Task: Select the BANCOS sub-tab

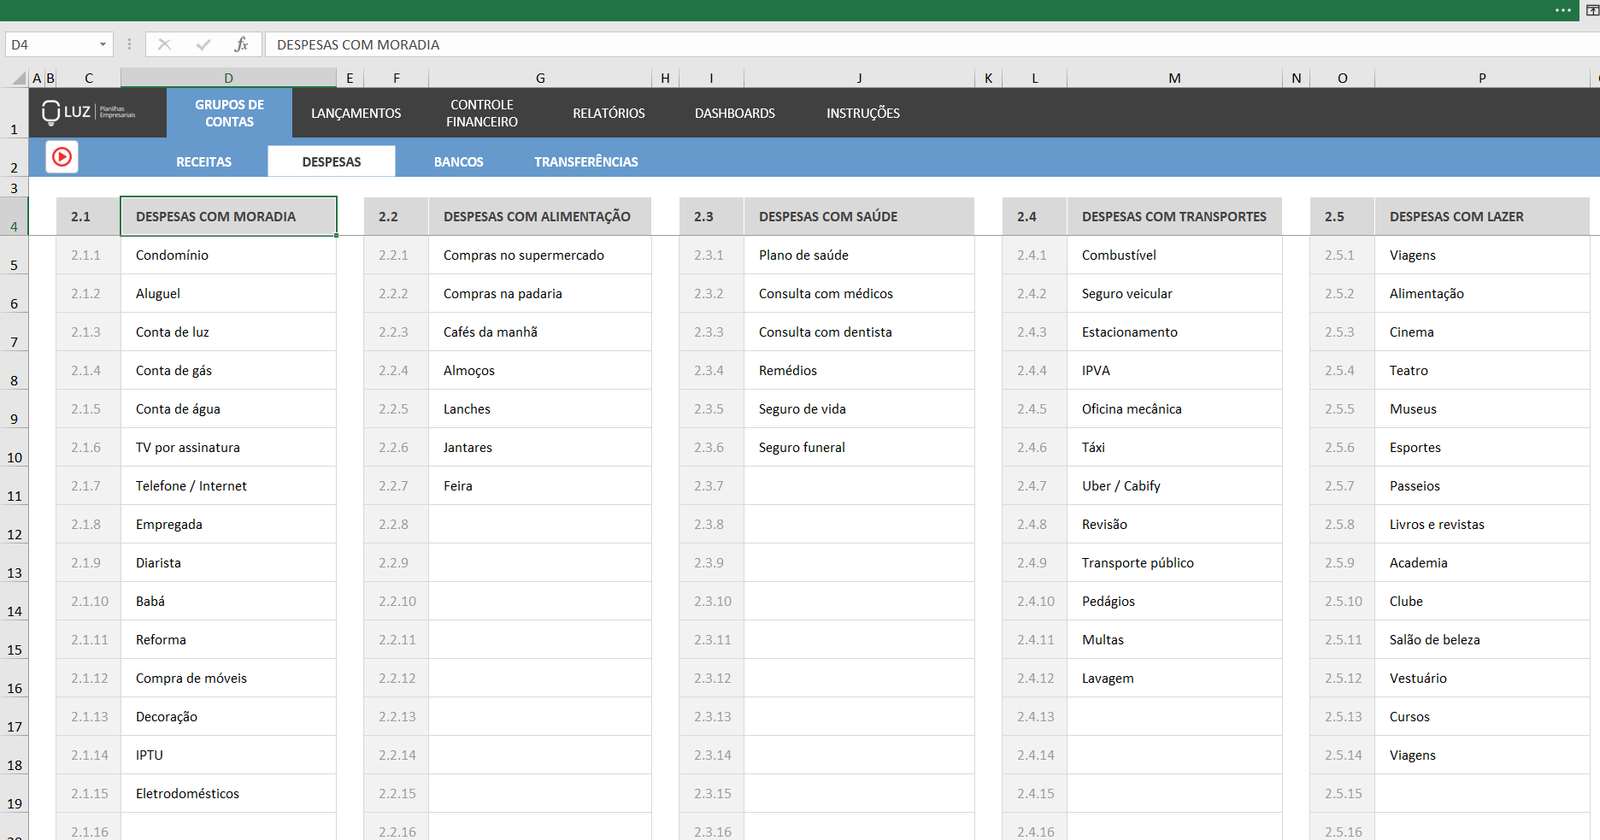Action: point(459,161)
